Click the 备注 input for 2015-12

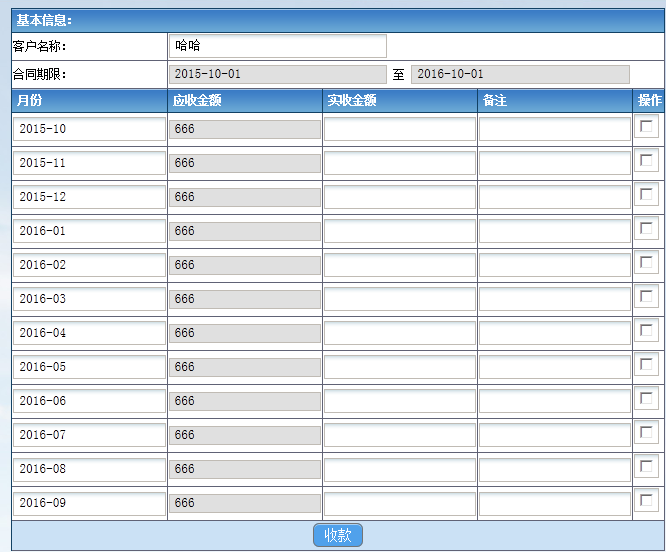pyautogui.click(x=555, y=197)
